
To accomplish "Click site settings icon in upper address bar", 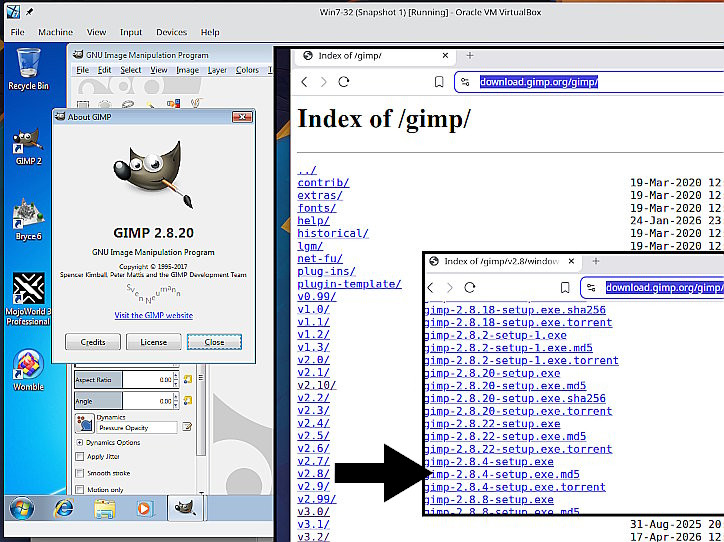I will (x=465, y=82).
